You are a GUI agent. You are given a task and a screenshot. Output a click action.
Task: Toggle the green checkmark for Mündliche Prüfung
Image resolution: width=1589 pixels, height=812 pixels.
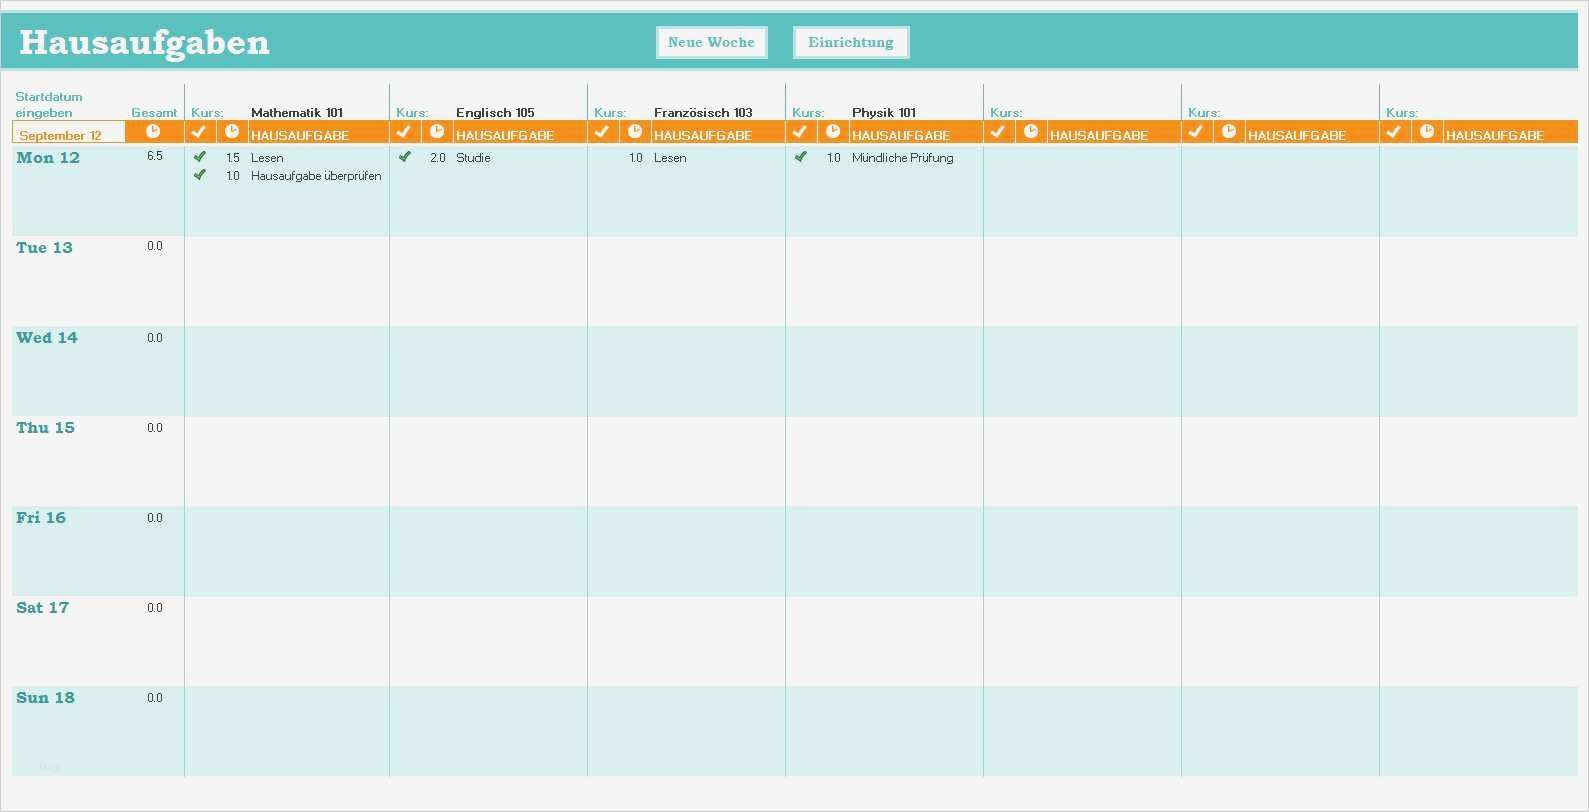(x=801, y=157)
